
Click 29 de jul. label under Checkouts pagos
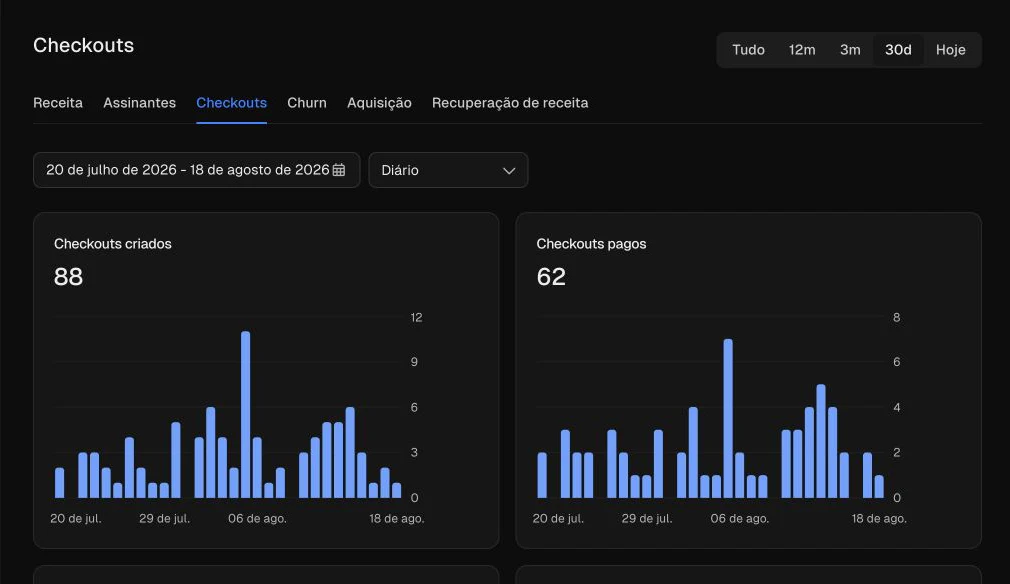[x=647, y=518]
